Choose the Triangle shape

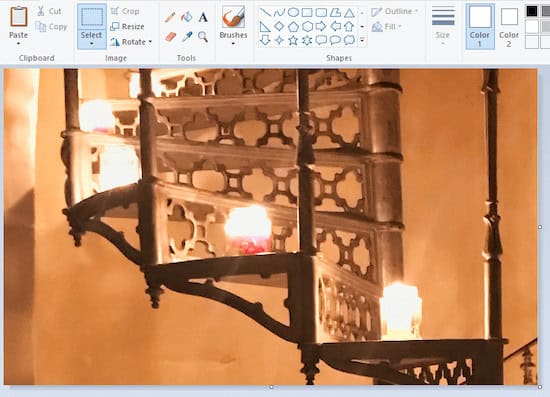pos(349,13)
